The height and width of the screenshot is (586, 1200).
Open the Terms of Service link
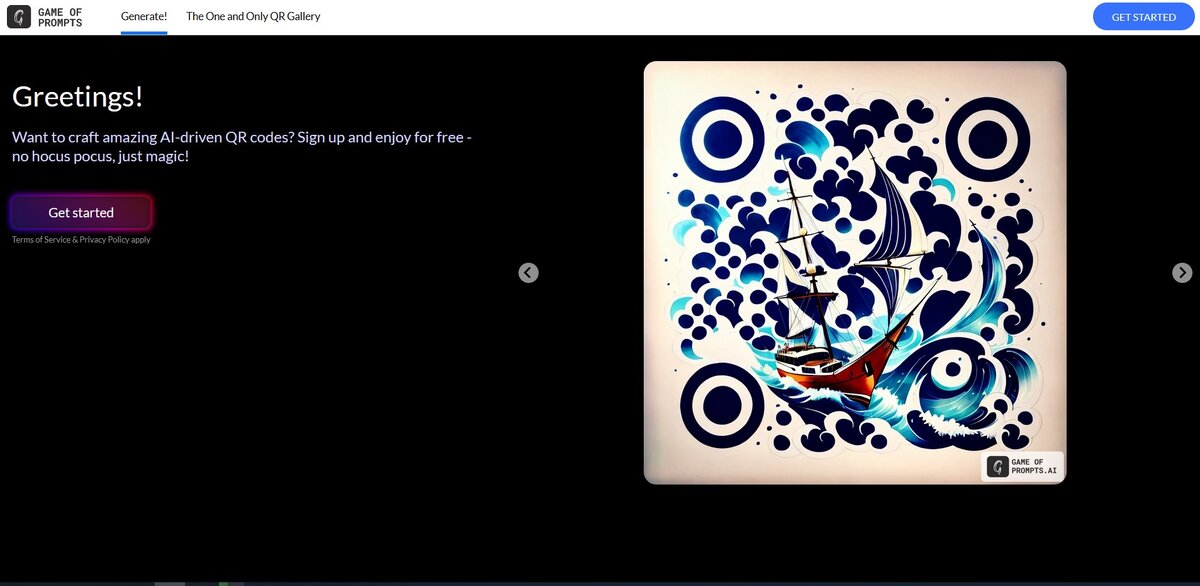tap(41, 240)
